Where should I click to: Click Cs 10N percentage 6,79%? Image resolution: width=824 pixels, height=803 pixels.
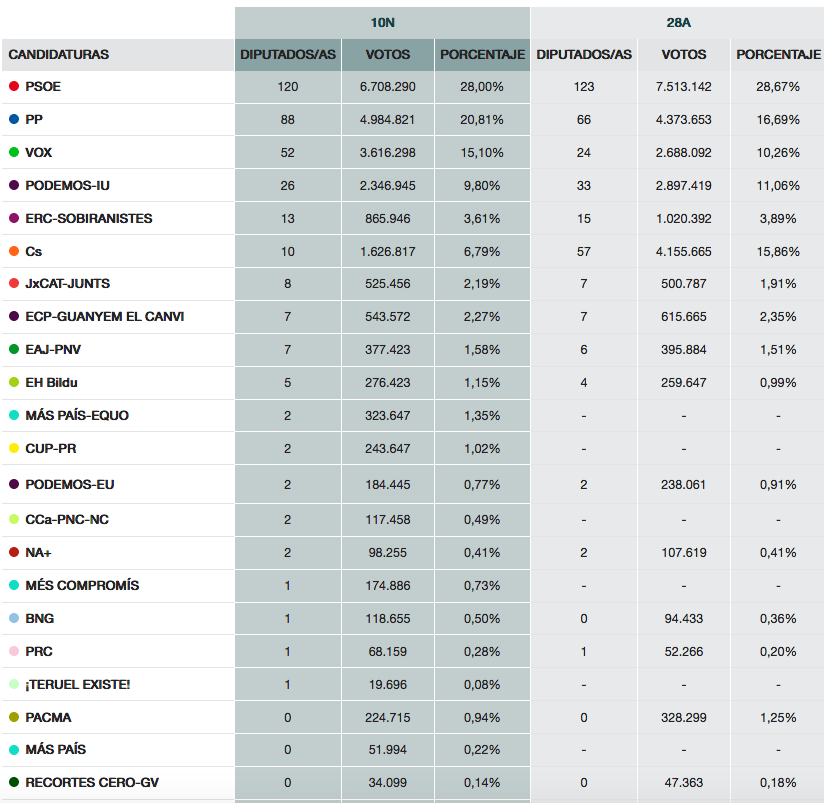point(482,252)
